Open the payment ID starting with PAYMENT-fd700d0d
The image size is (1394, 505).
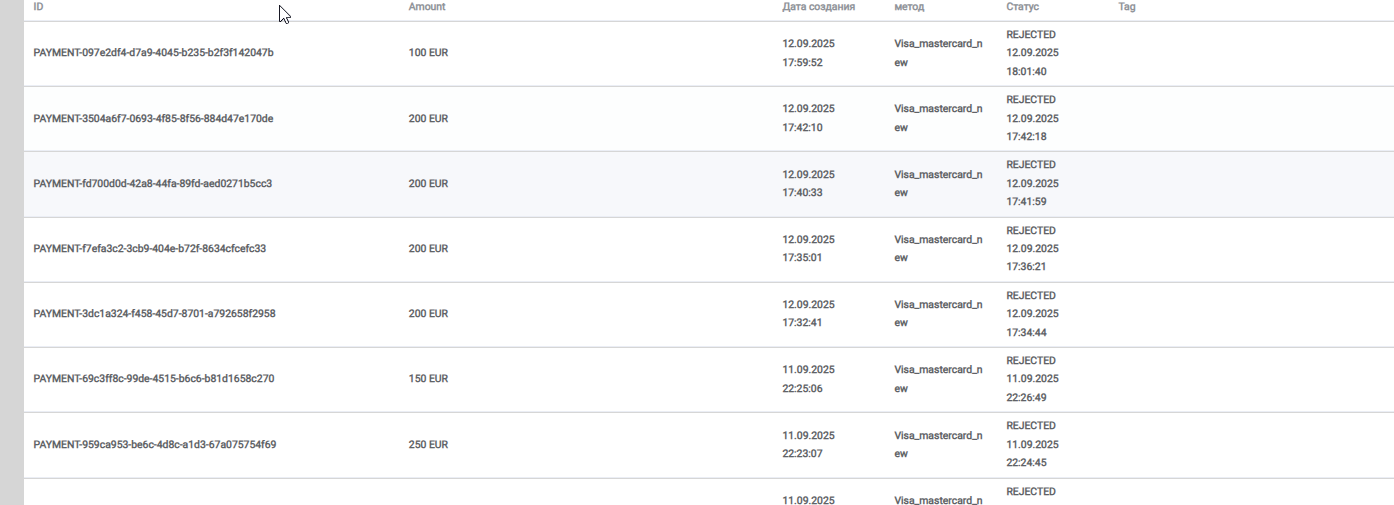152,184
